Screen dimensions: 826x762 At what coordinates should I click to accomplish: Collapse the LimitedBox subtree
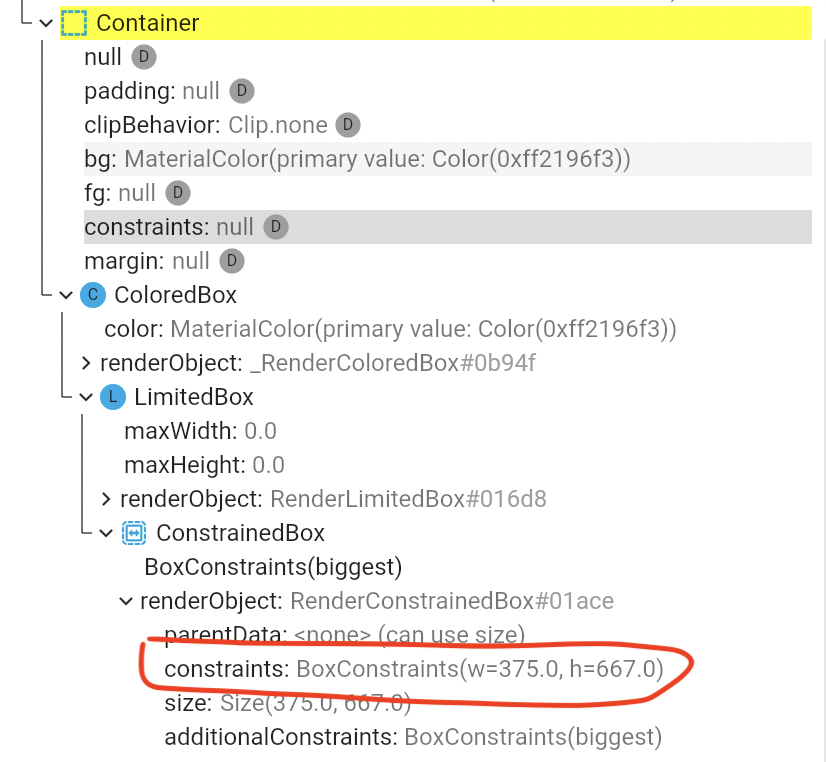tap(86, 397)
